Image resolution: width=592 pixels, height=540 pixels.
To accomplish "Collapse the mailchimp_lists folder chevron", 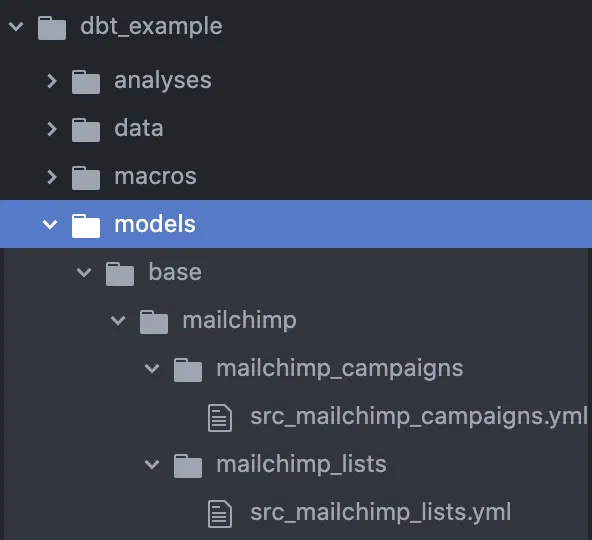I will point(152,464).
